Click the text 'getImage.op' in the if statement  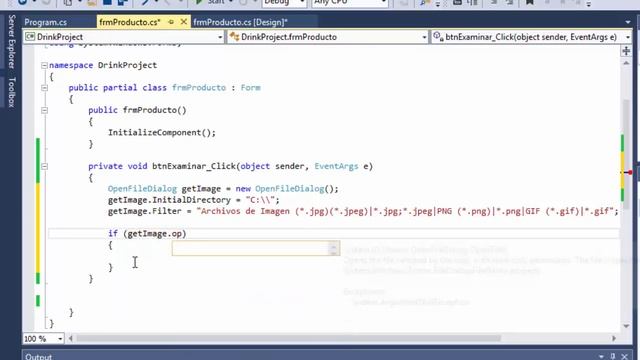[155, 233]
